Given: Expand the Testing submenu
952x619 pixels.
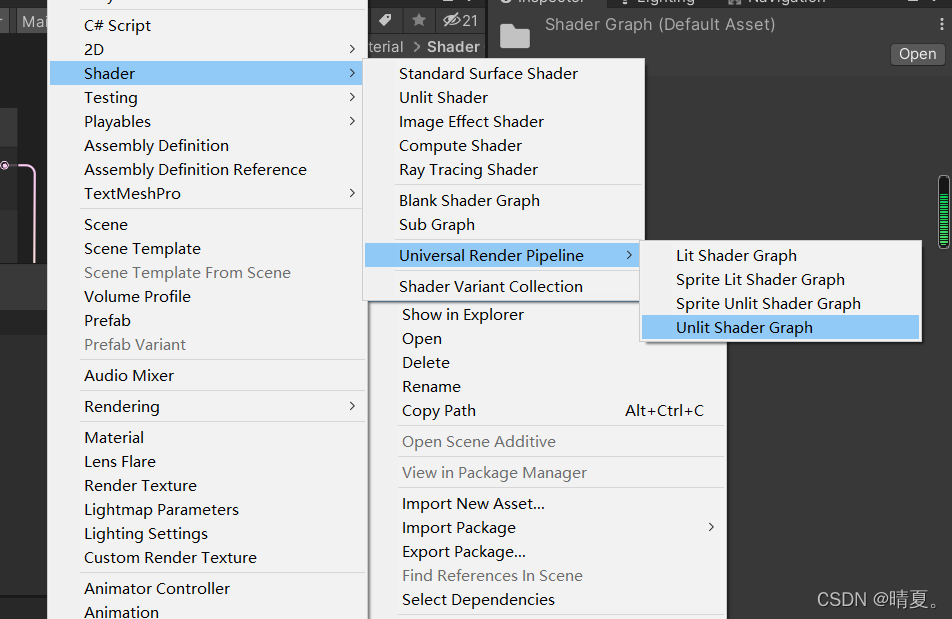Looking at the screenshot, I should 206,97.
